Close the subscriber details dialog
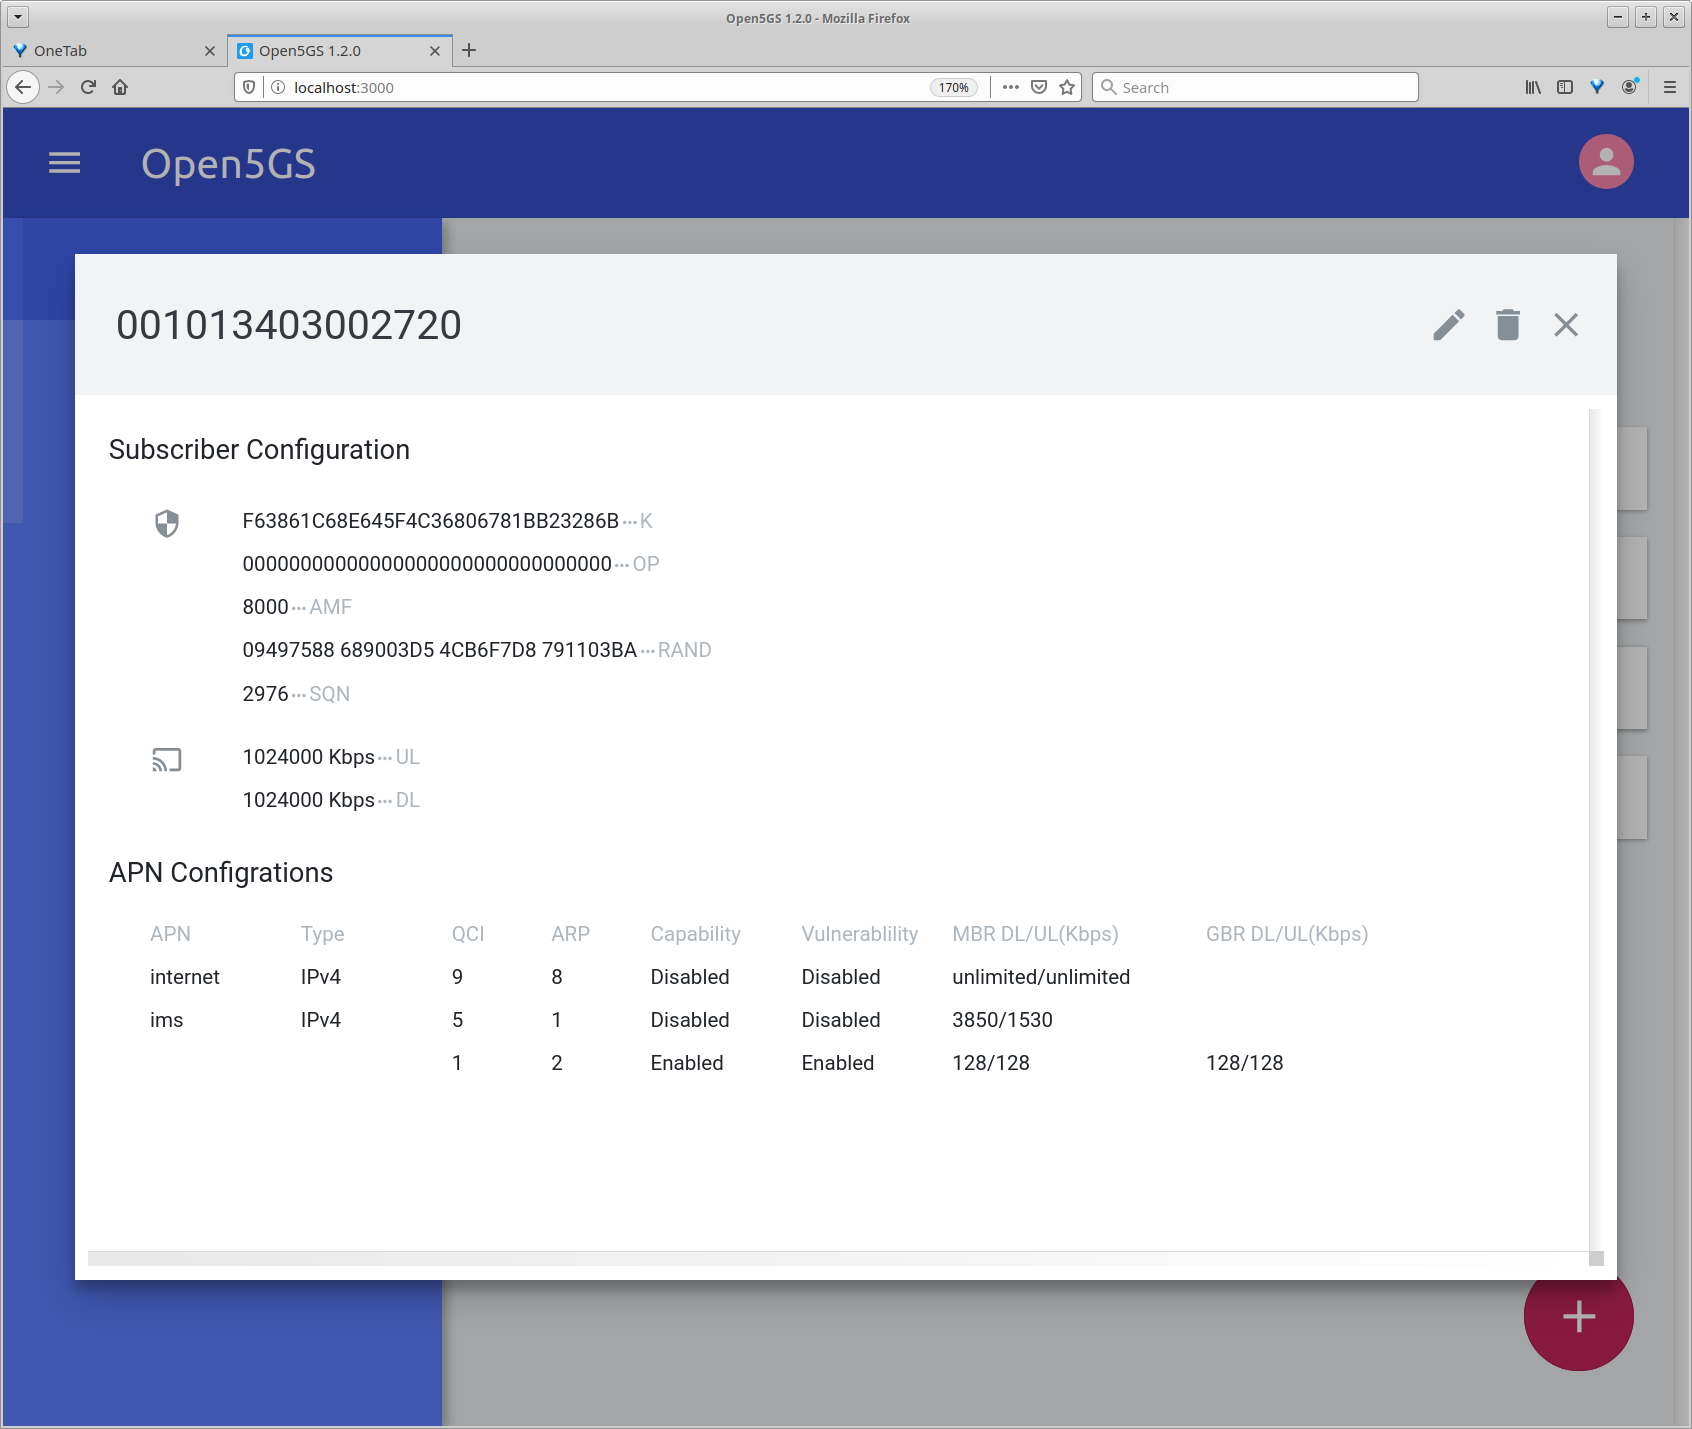 [x=1566, y=325]
